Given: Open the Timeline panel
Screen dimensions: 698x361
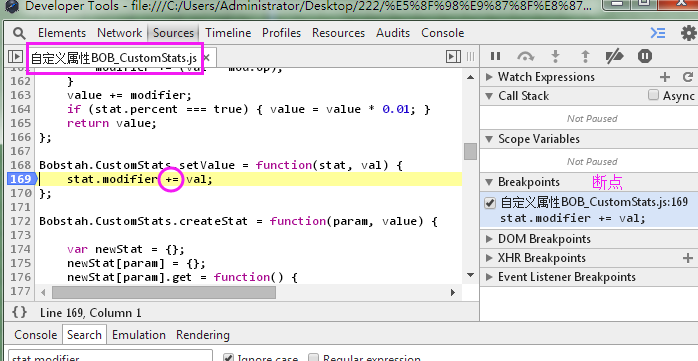Looking at the screenshot, I should pos(228,33).
